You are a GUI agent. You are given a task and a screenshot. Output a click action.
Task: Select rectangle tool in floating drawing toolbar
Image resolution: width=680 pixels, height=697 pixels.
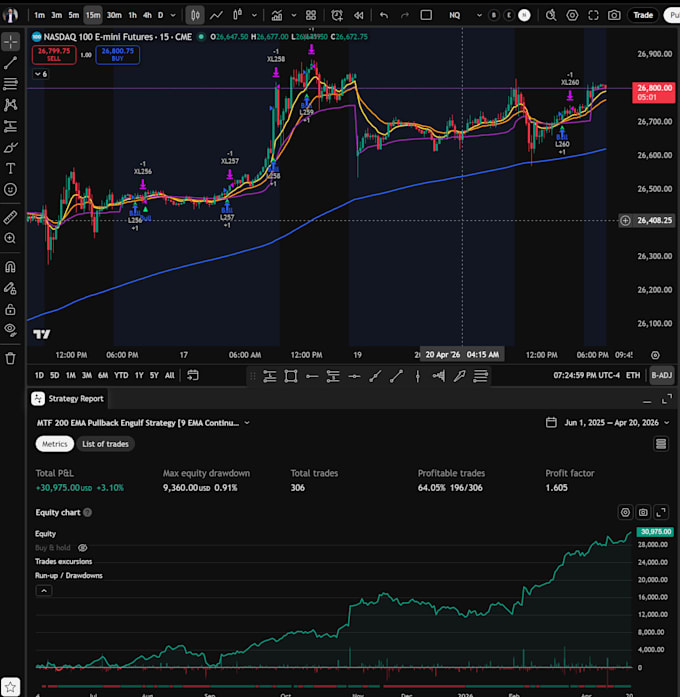291,377
